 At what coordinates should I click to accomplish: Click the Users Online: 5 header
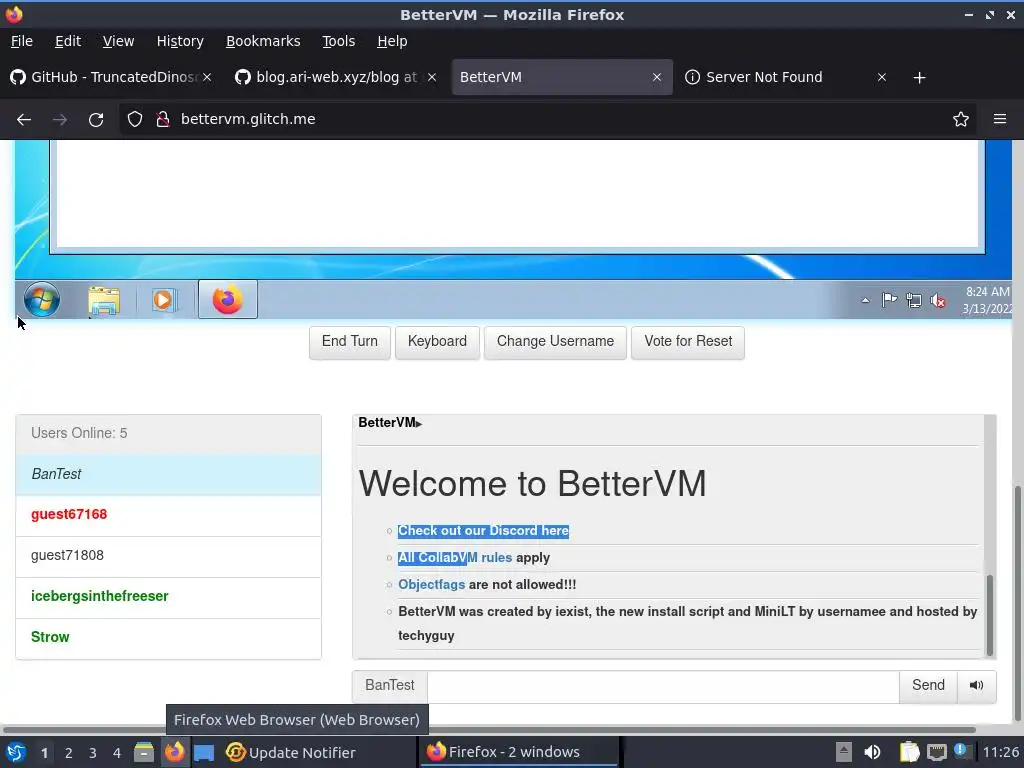click(168, 434)
